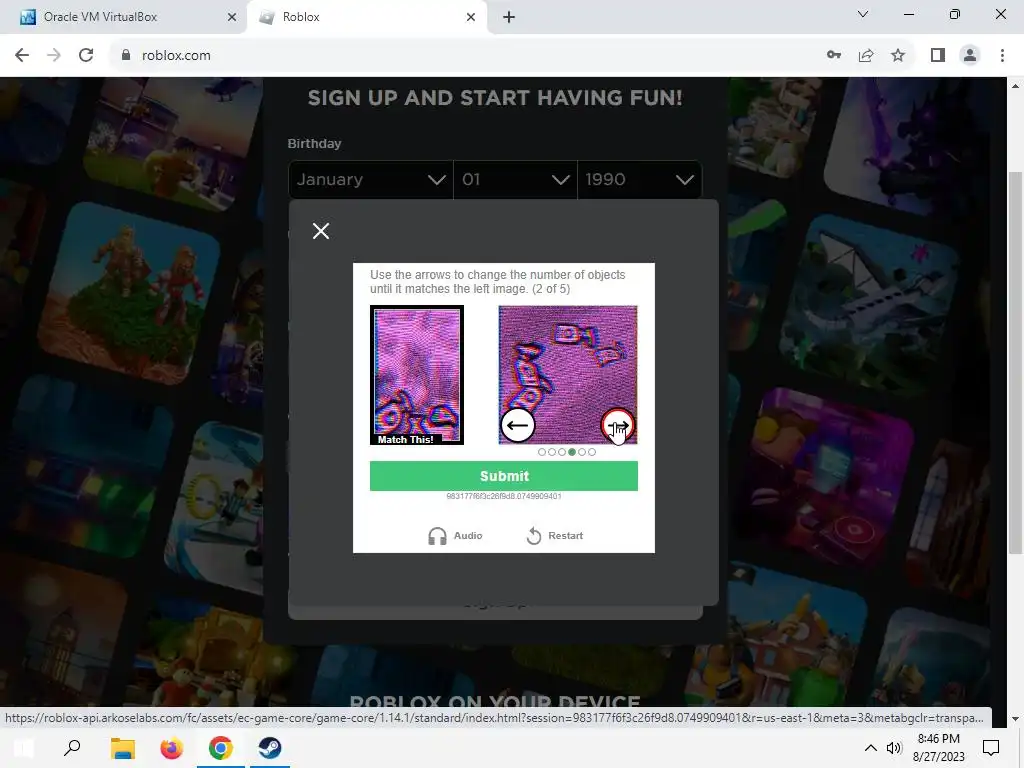1024x768 pixels.
Task: Open the volume control in tray
Action: coord(894,748)
